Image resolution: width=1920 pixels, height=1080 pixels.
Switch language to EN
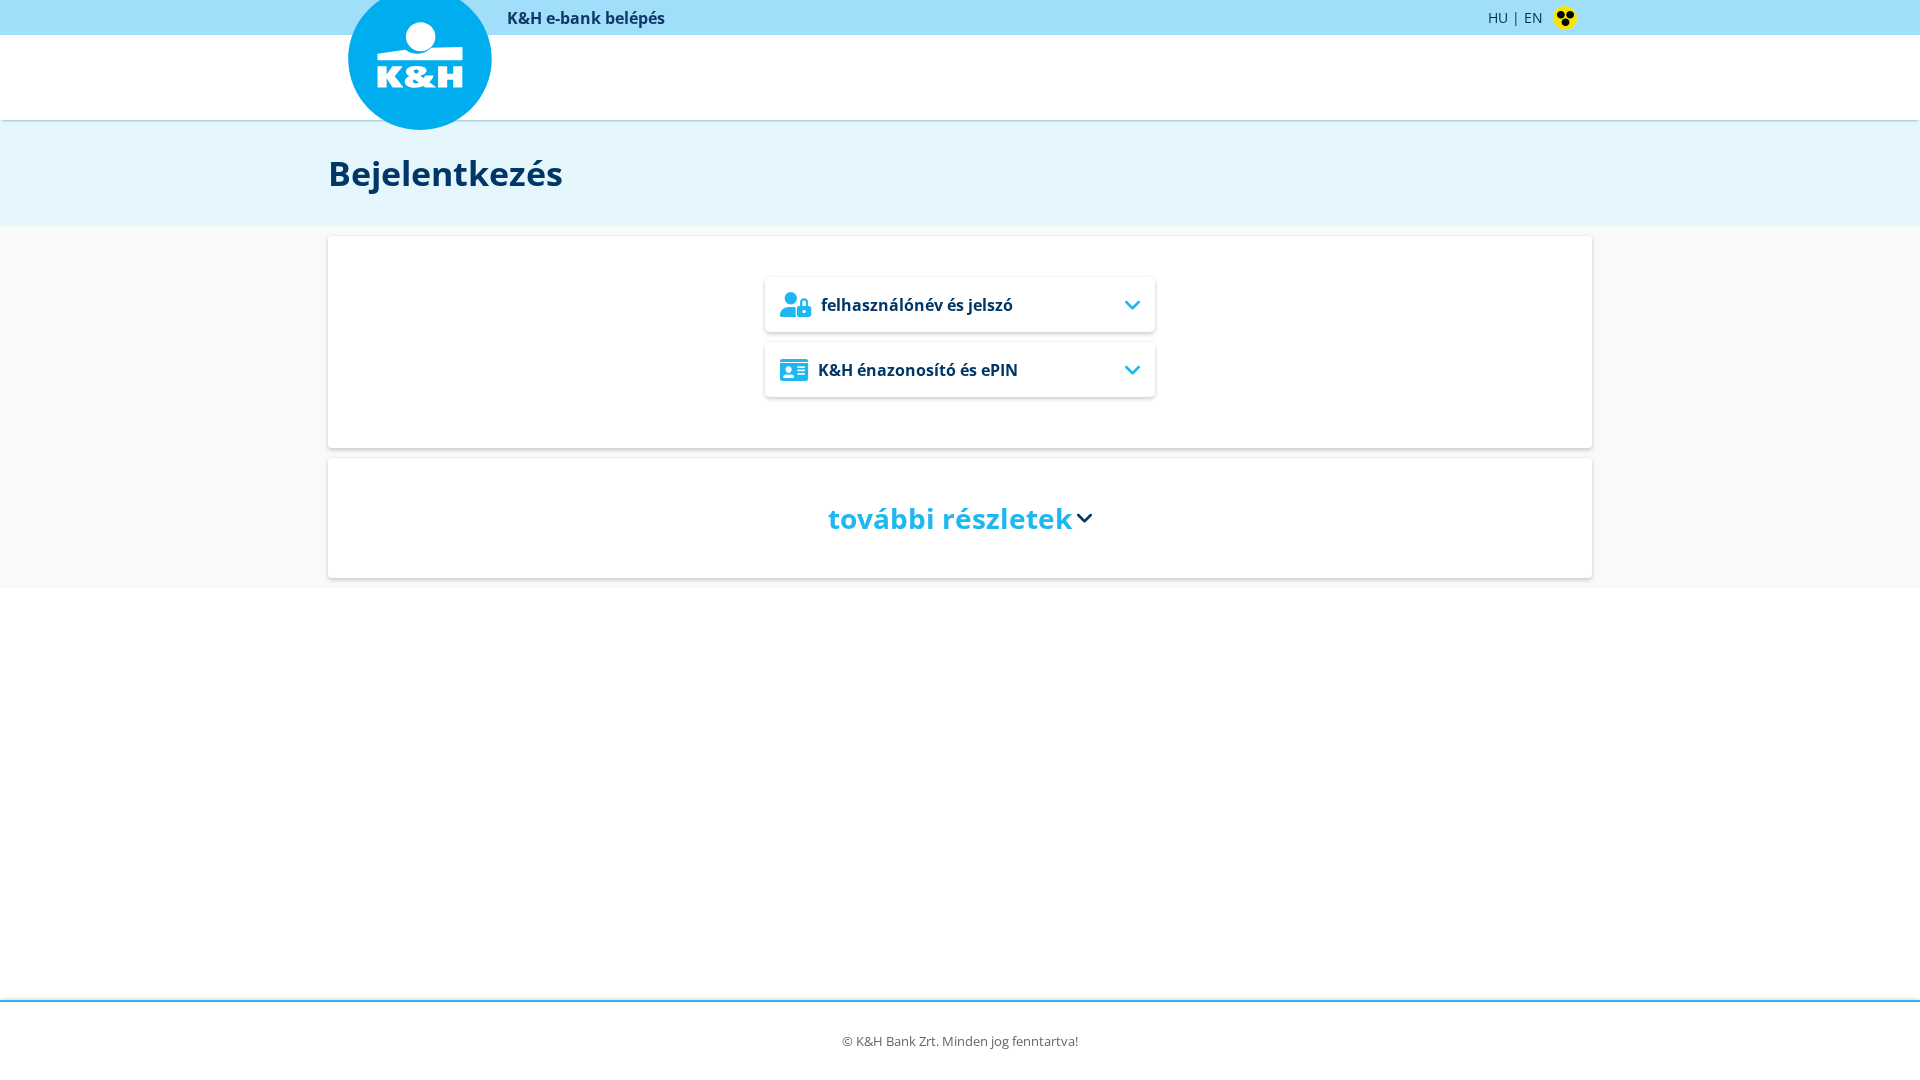1532,17
